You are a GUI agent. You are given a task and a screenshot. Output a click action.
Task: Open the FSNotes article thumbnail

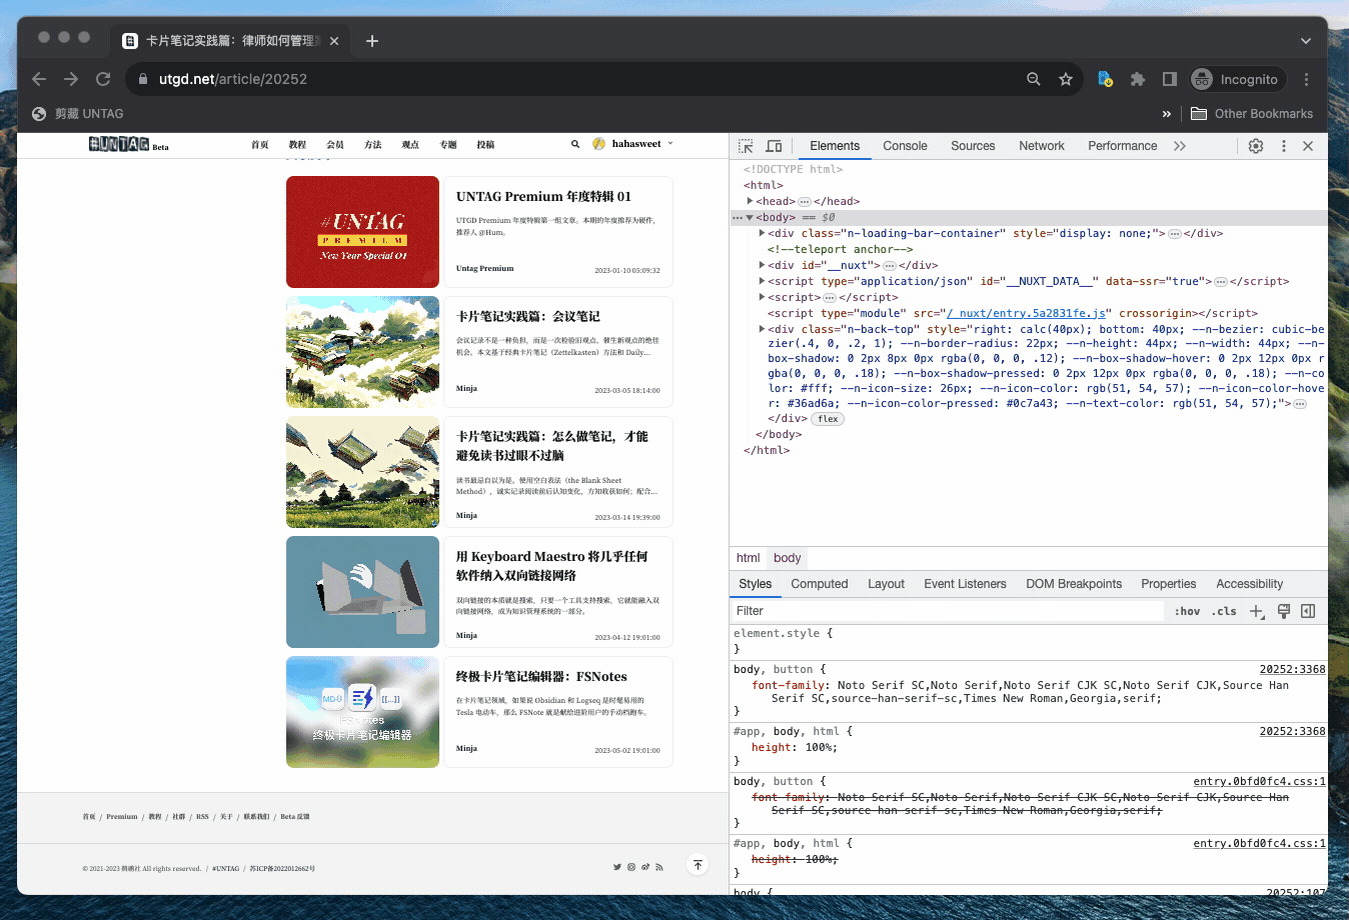[363, 712]
